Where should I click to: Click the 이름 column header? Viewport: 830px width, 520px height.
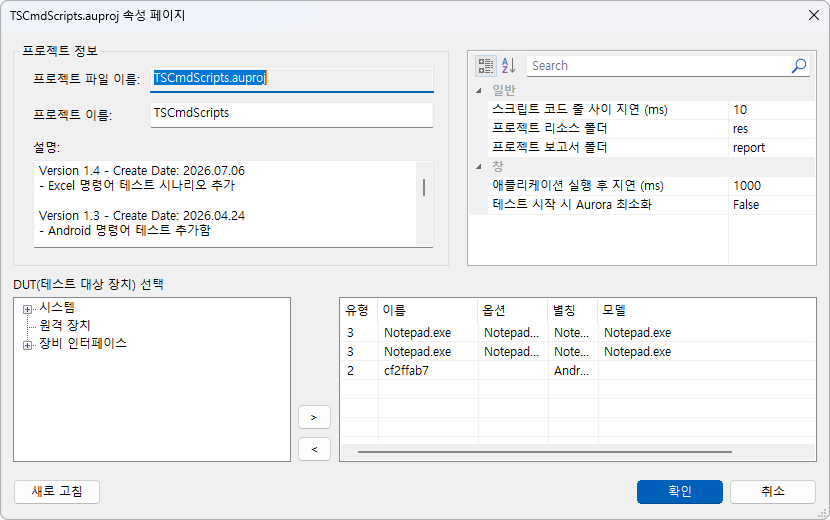click(427, 310)
